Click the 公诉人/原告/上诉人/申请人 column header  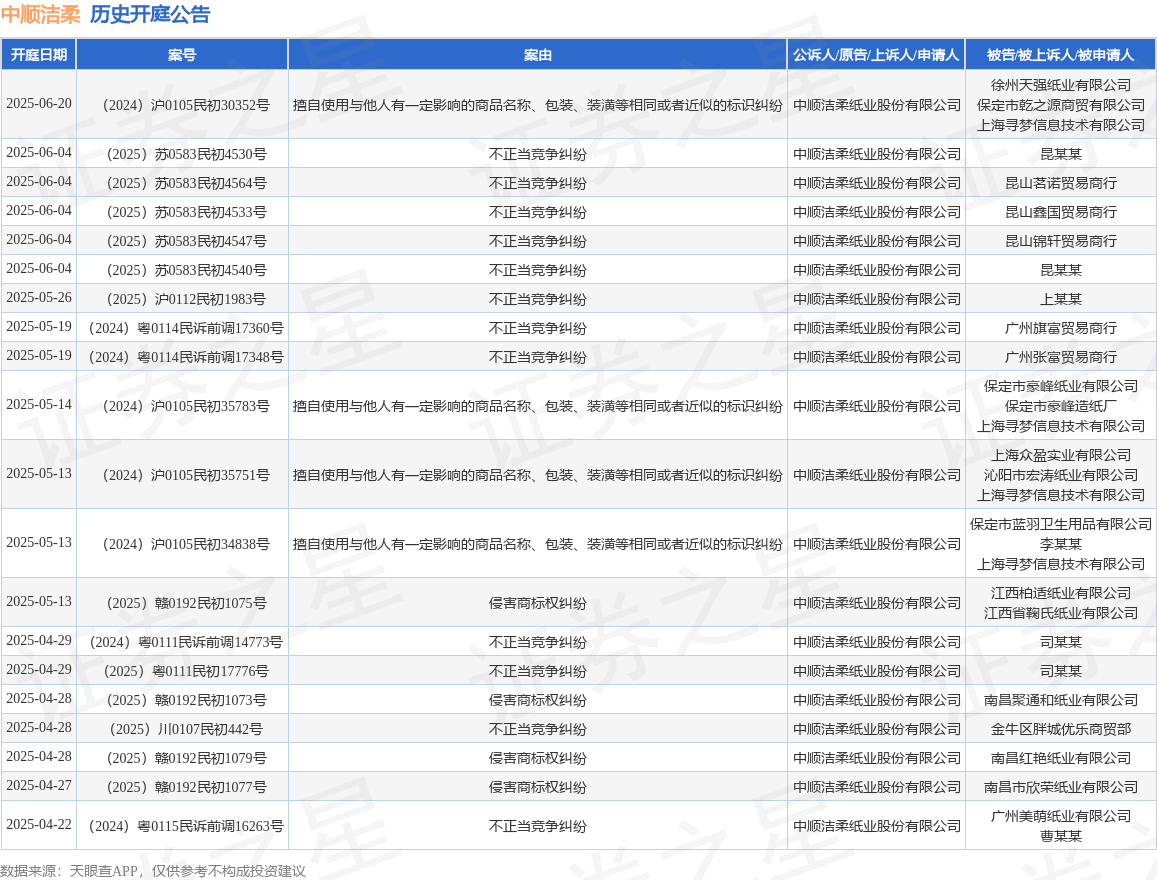(876, 55)
